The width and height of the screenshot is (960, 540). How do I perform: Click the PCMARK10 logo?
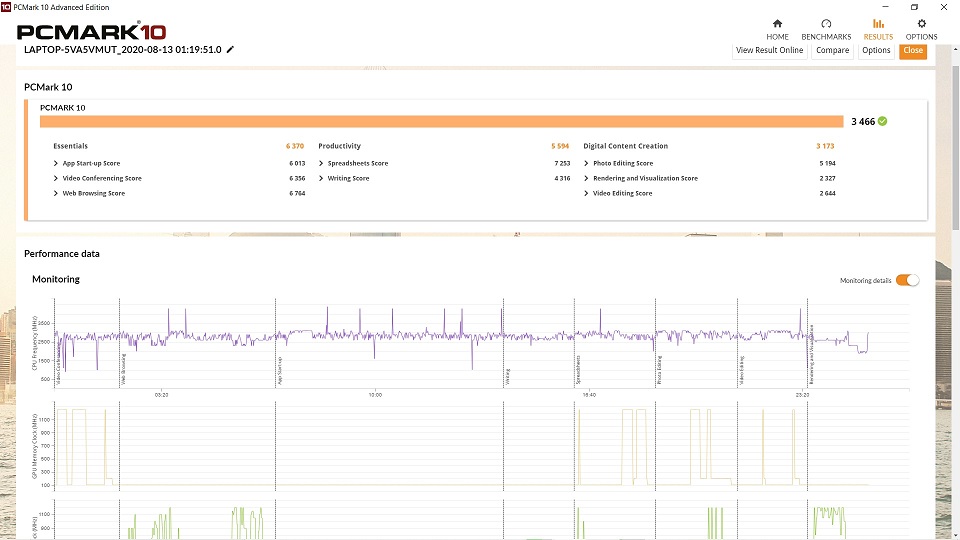[x=91, y=32]
